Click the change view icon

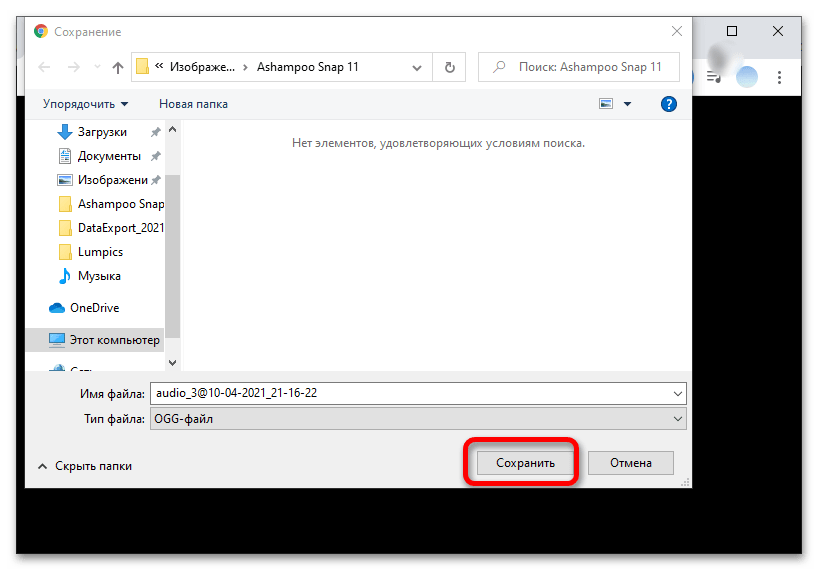coord(605,104)
